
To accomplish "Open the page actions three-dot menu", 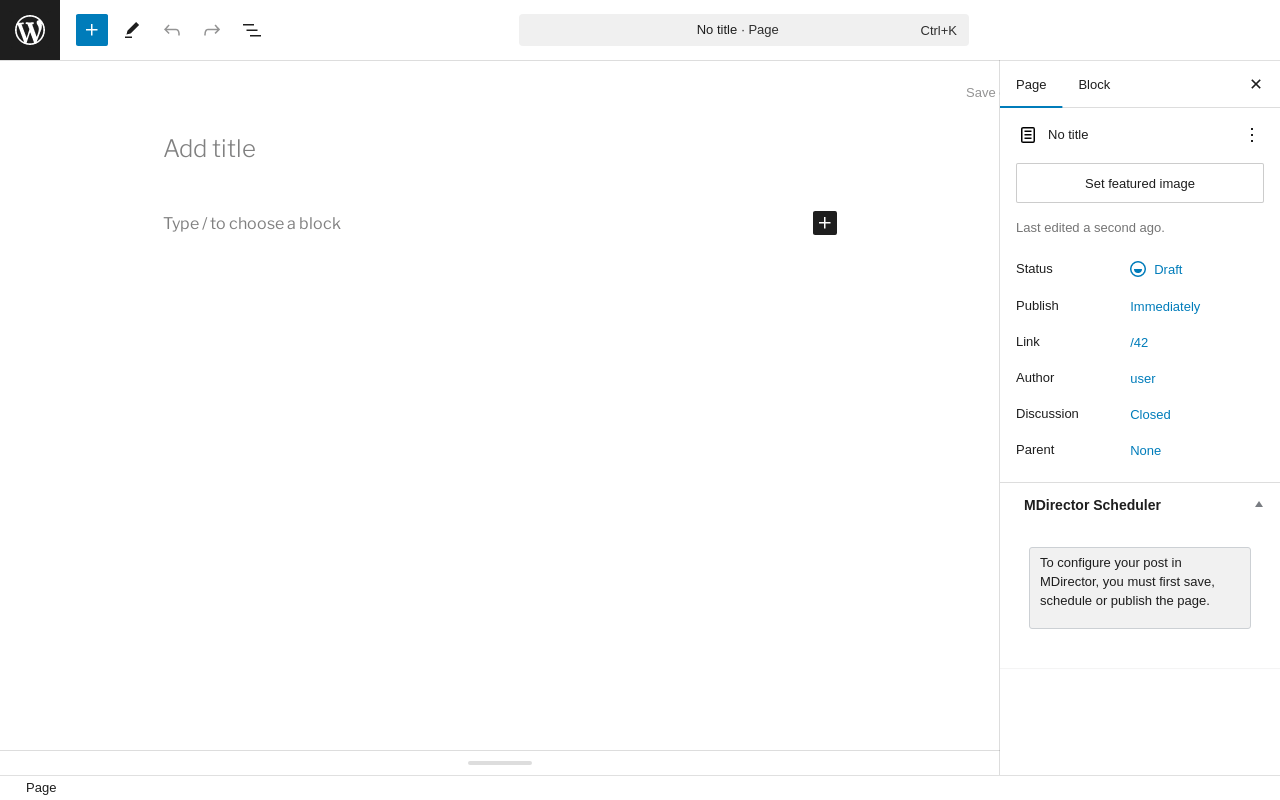I will click(1252, 134).
